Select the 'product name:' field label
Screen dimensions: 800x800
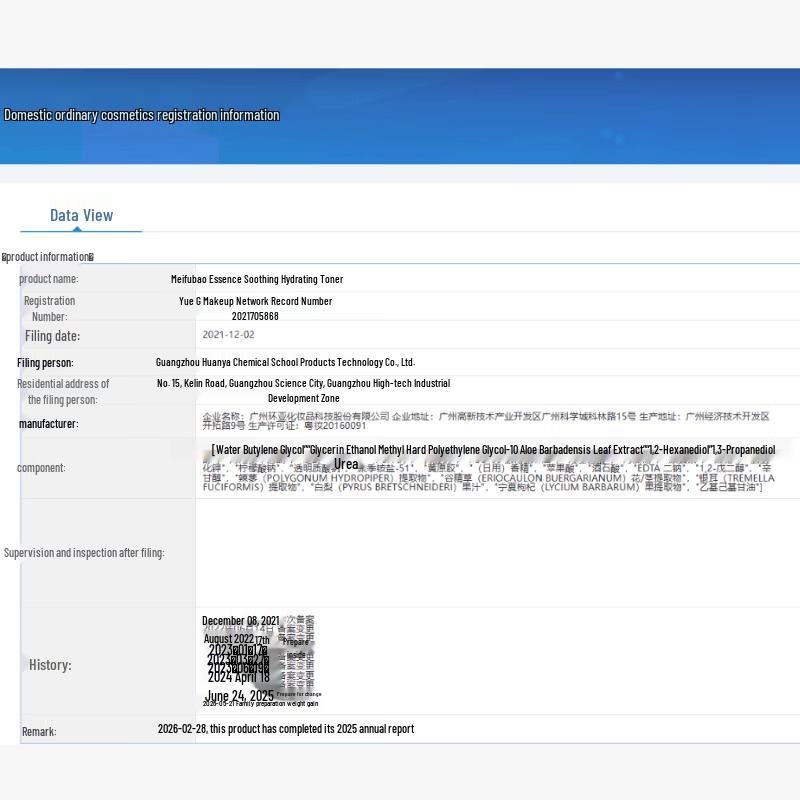(x=48, y=279)
